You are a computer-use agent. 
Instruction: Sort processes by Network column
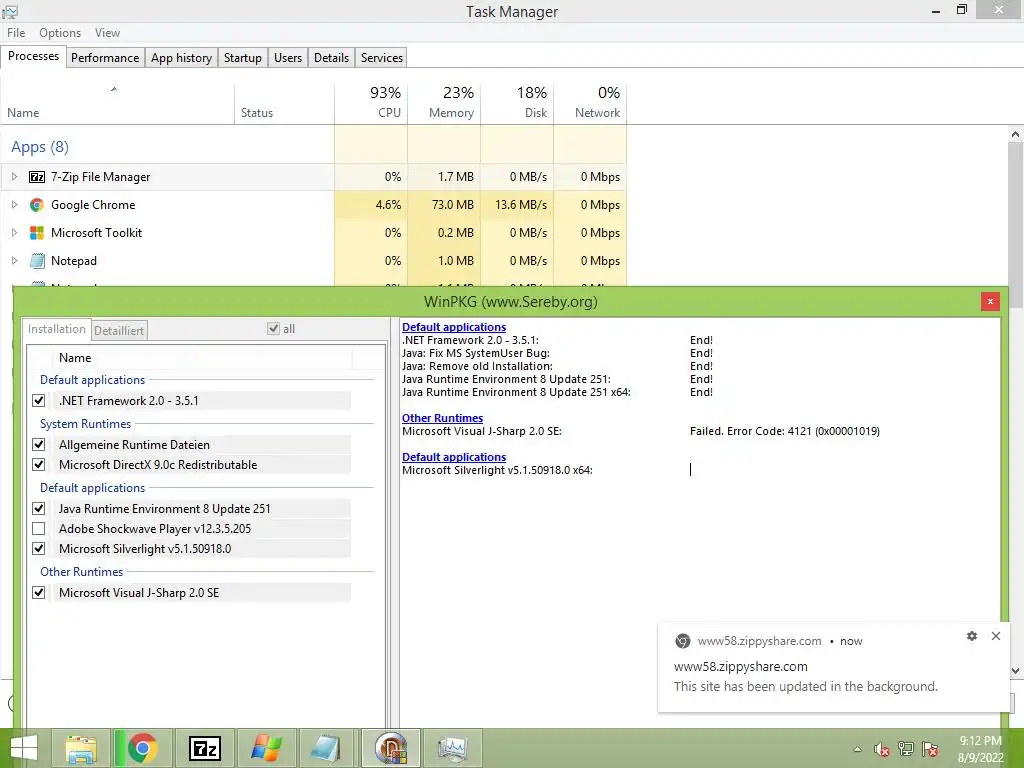tap(590, 103)
